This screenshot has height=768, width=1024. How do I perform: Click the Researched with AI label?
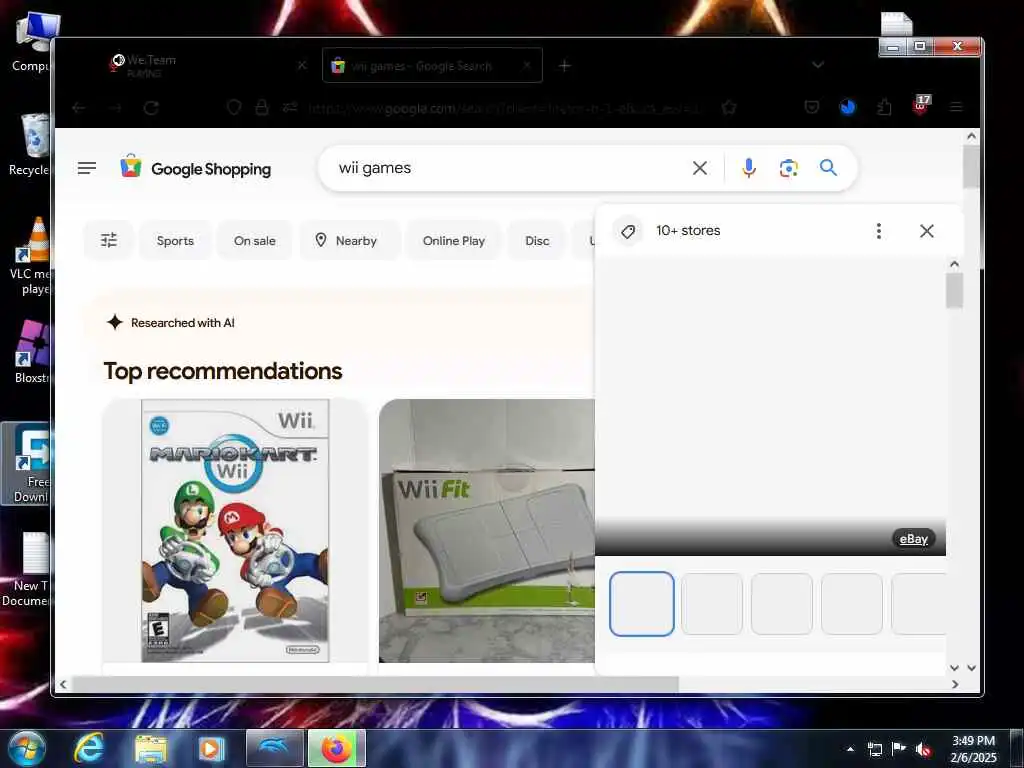pyautogui.click(x=182, y=323)
